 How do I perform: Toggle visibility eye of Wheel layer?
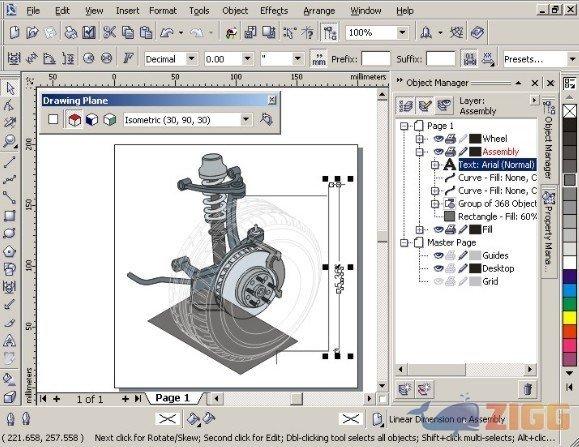pyautogui.click(x=438, y=139)
